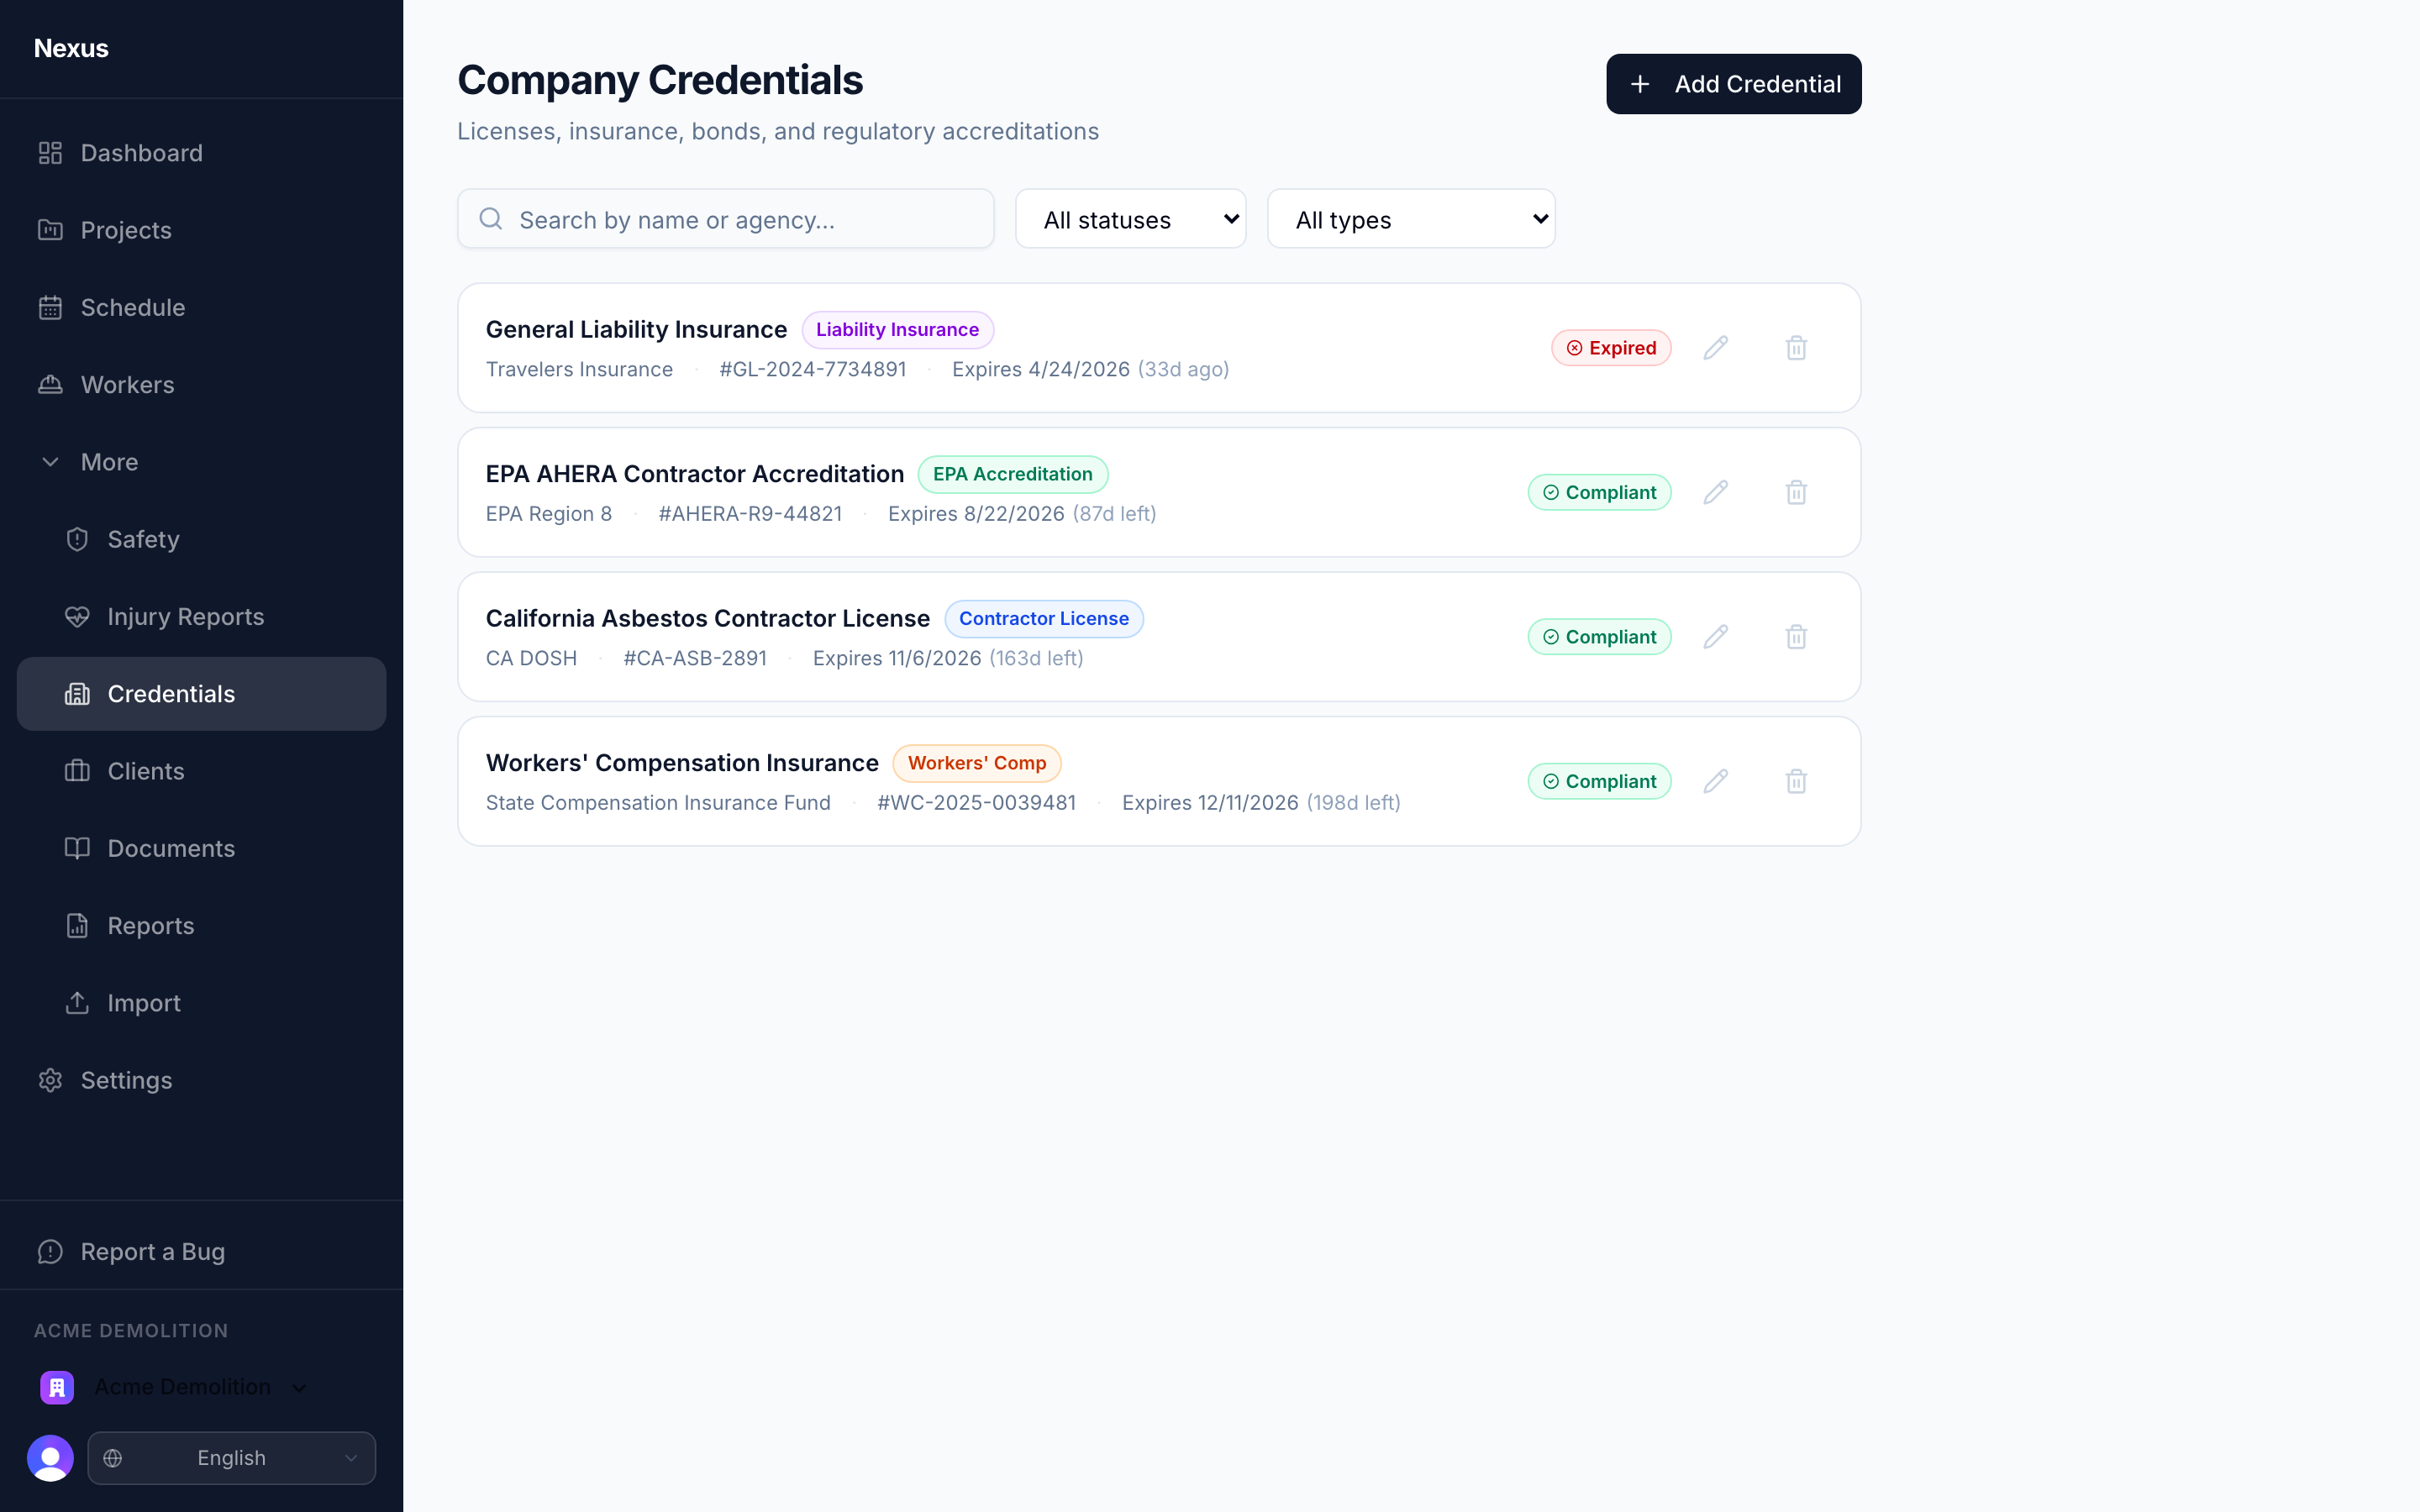
Task: Click policy number #GL-2024-7734891
Action: (x=813, y=369)
